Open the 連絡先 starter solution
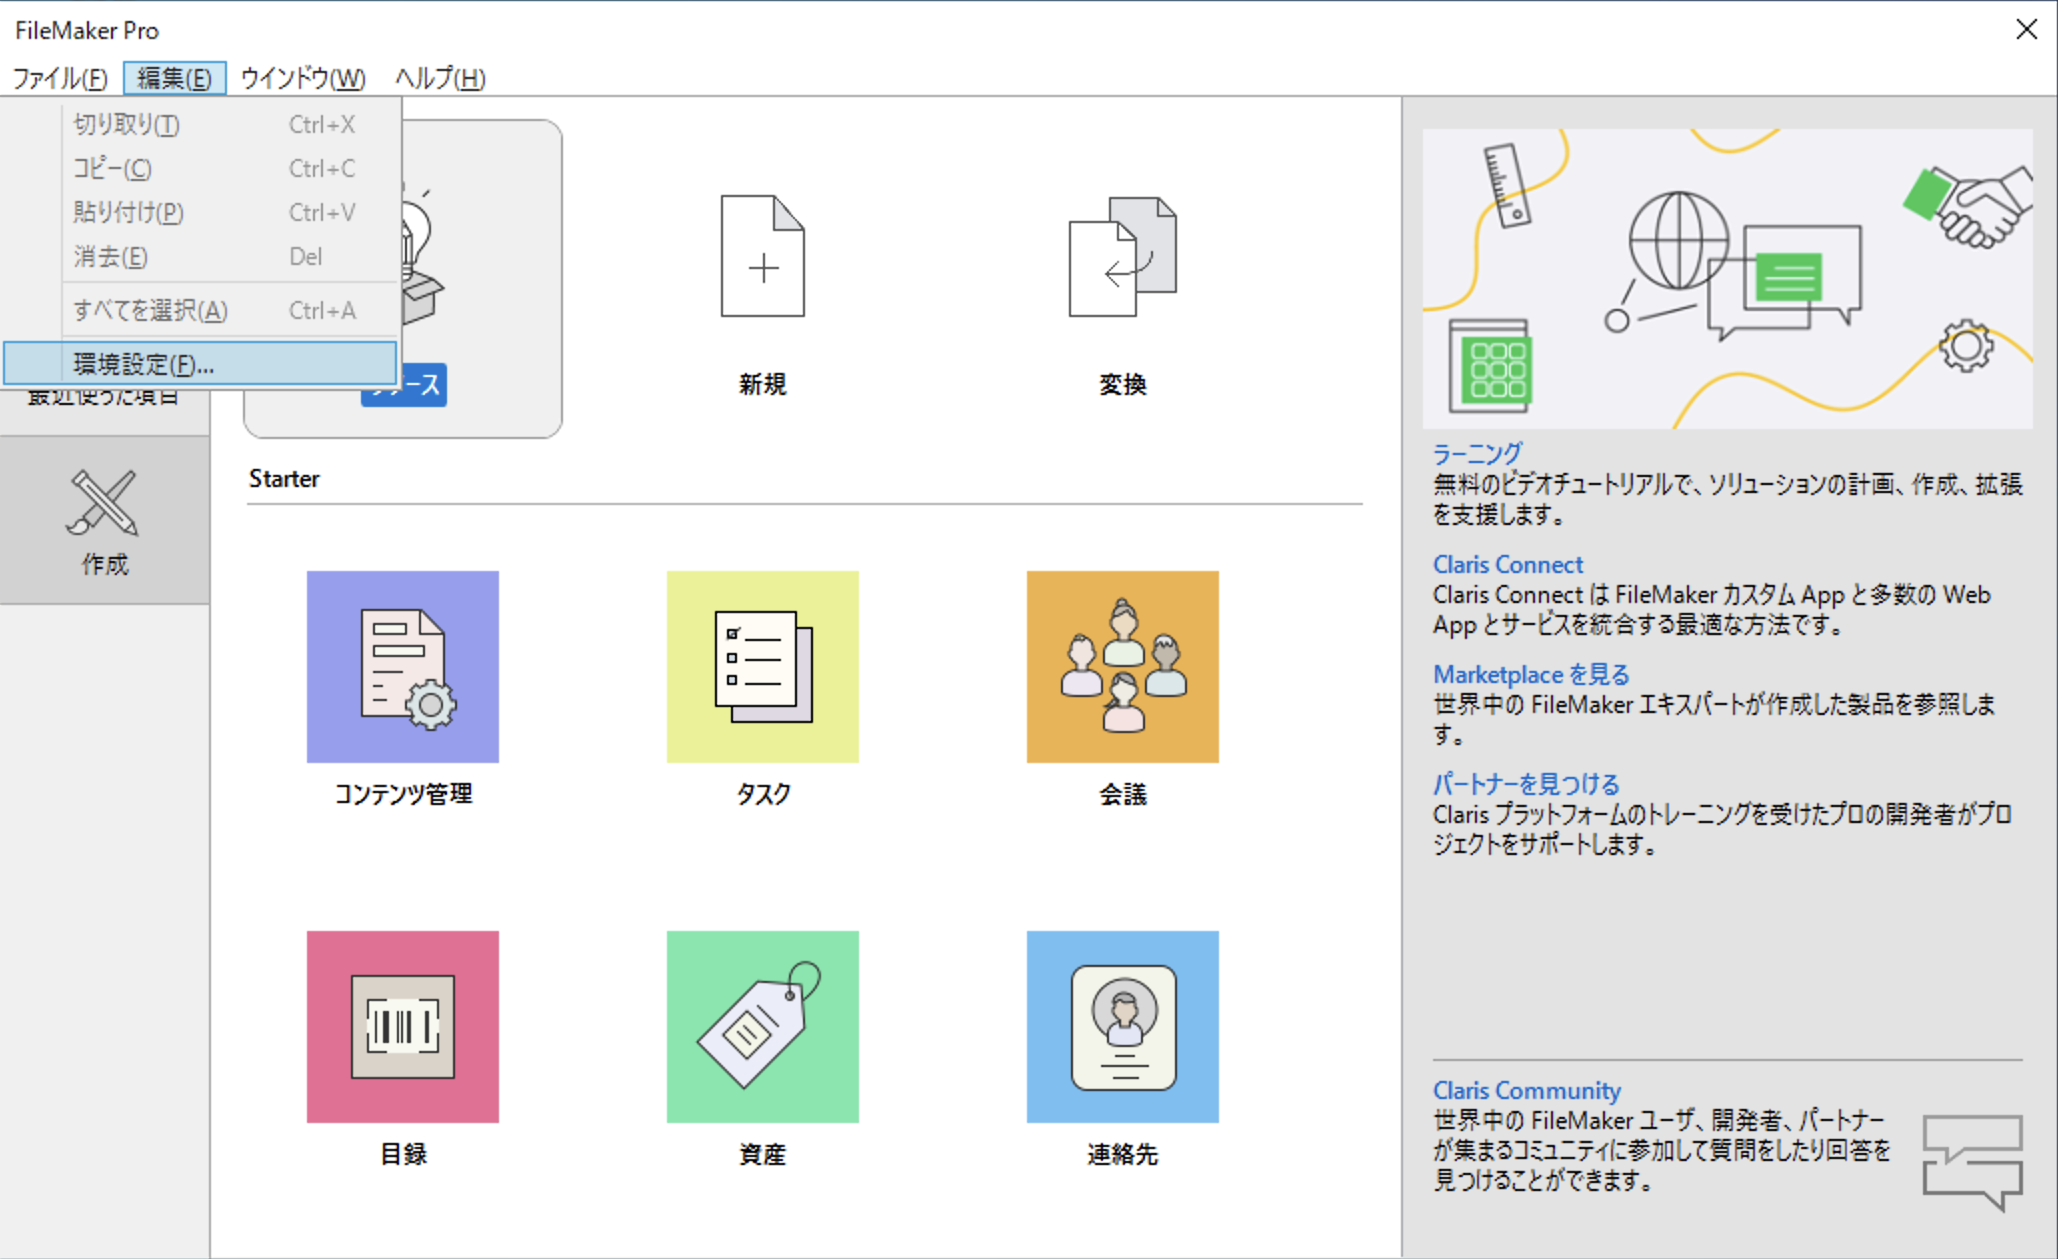 point(1122,1025)
